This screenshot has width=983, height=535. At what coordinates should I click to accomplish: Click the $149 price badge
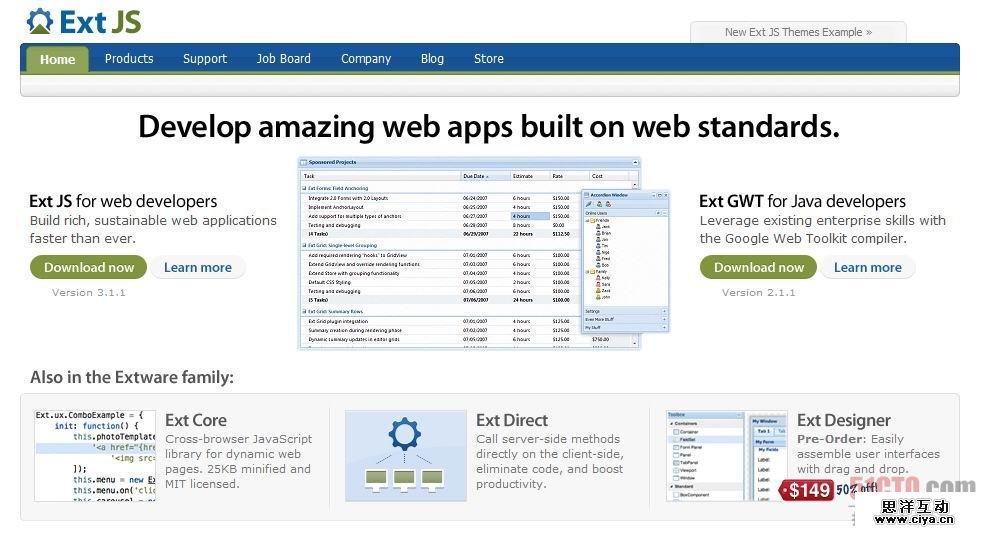(807, 490)
